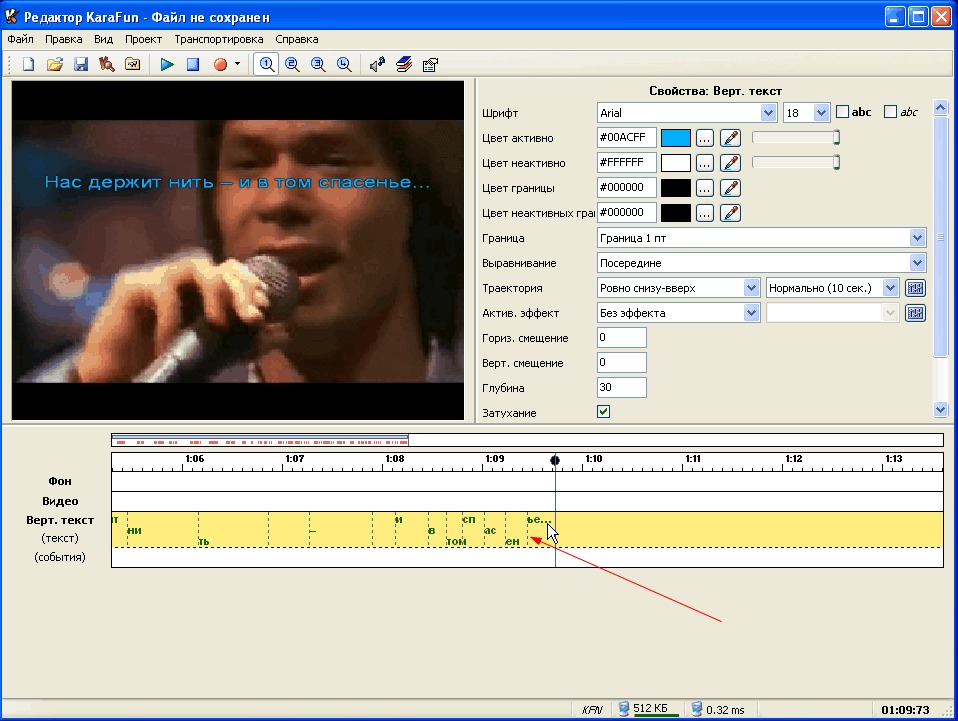Edit the Цвет неактивно hex field
The image size is (958, 721).
[x=626, y=163]
